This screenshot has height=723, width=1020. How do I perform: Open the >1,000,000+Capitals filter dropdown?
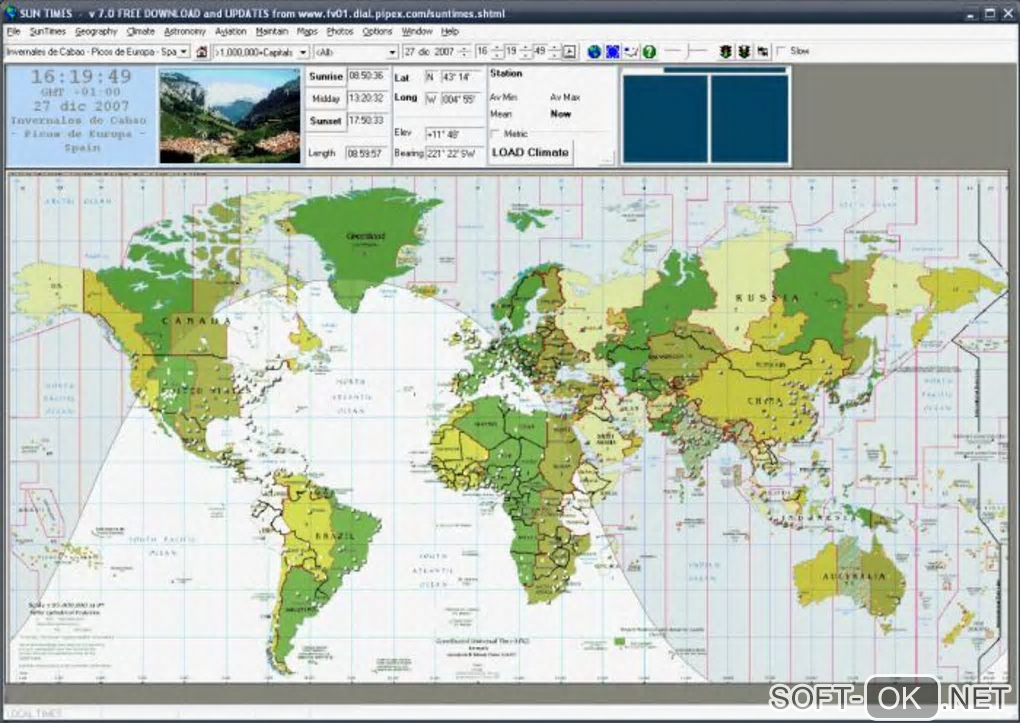pos(302,51)
